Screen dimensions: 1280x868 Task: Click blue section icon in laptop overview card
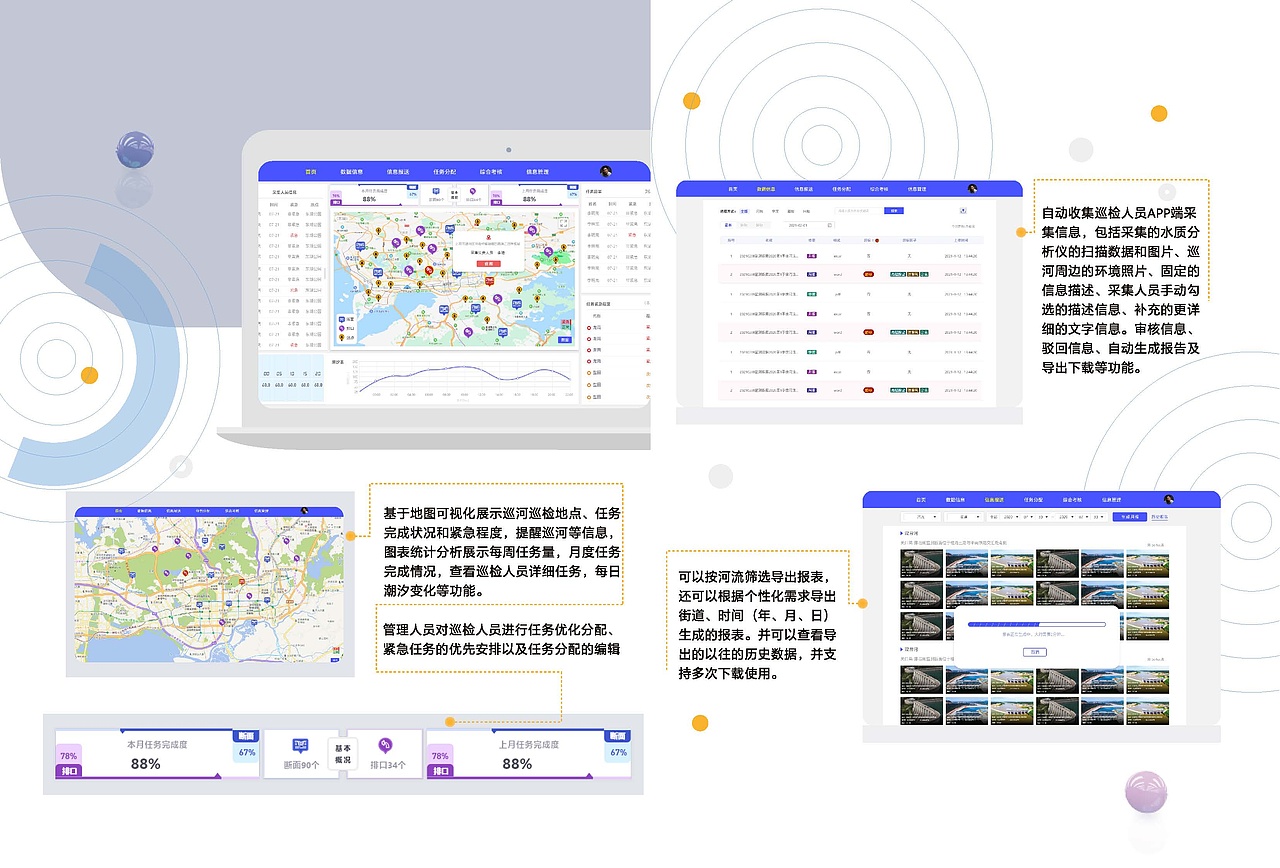(x=435, y=190)
